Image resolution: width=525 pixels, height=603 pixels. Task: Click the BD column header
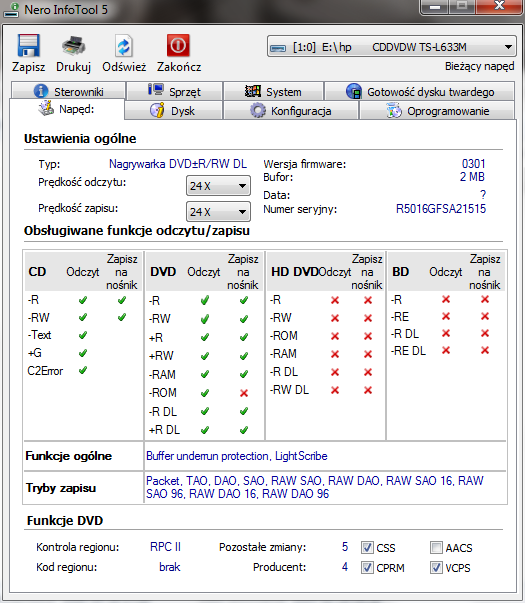tap(400, 272)
